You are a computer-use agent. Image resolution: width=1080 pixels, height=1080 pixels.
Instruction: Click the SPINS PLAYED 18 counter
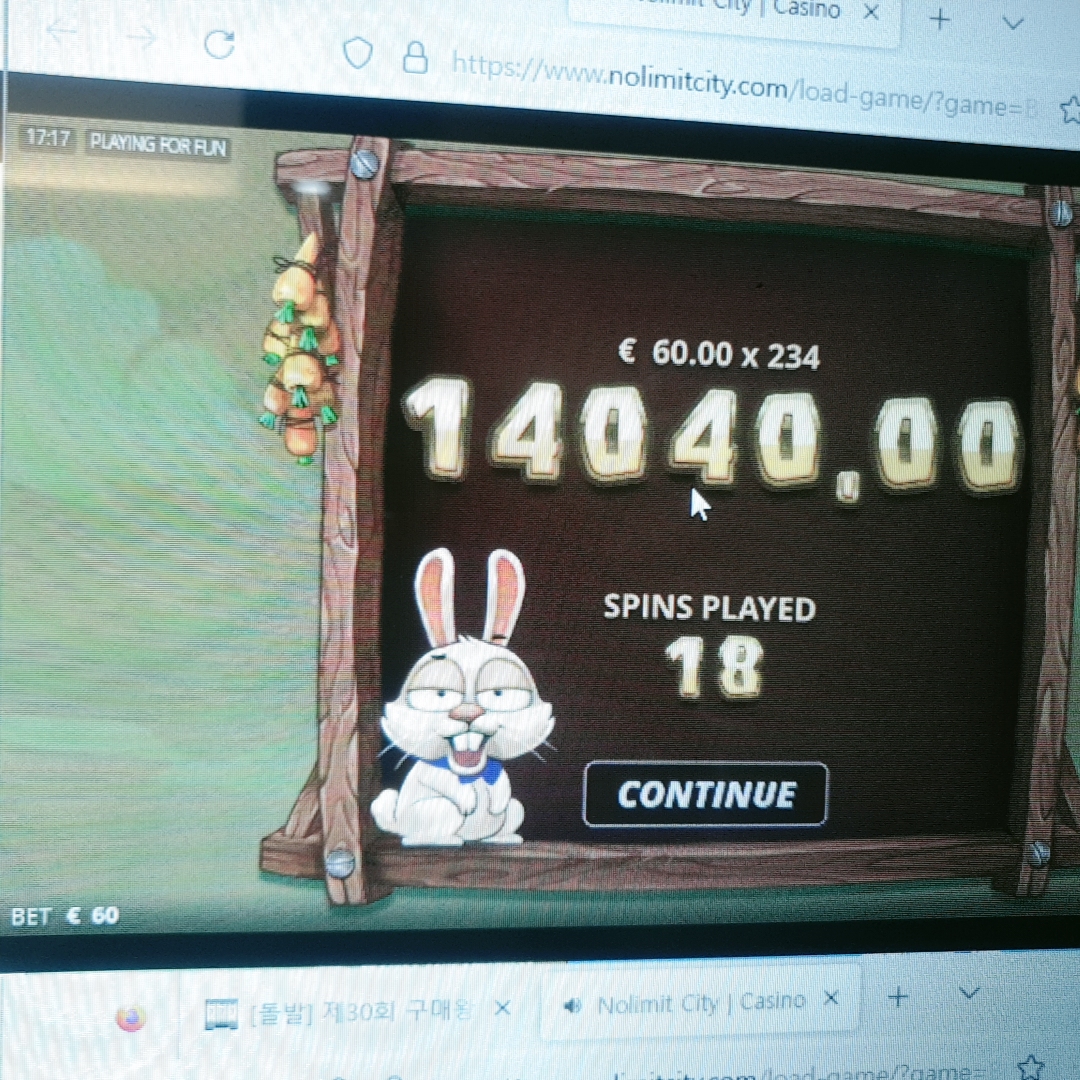pyautogui.click(x=710, y=645)
